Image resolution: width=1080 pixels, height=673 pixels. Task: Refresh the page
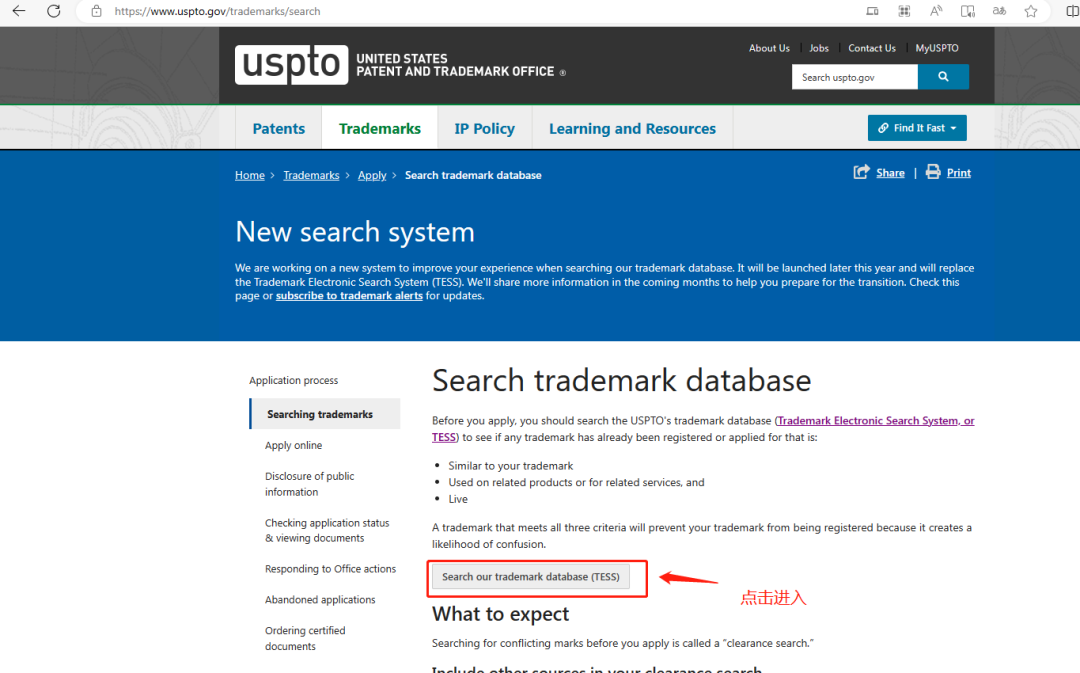54,11
